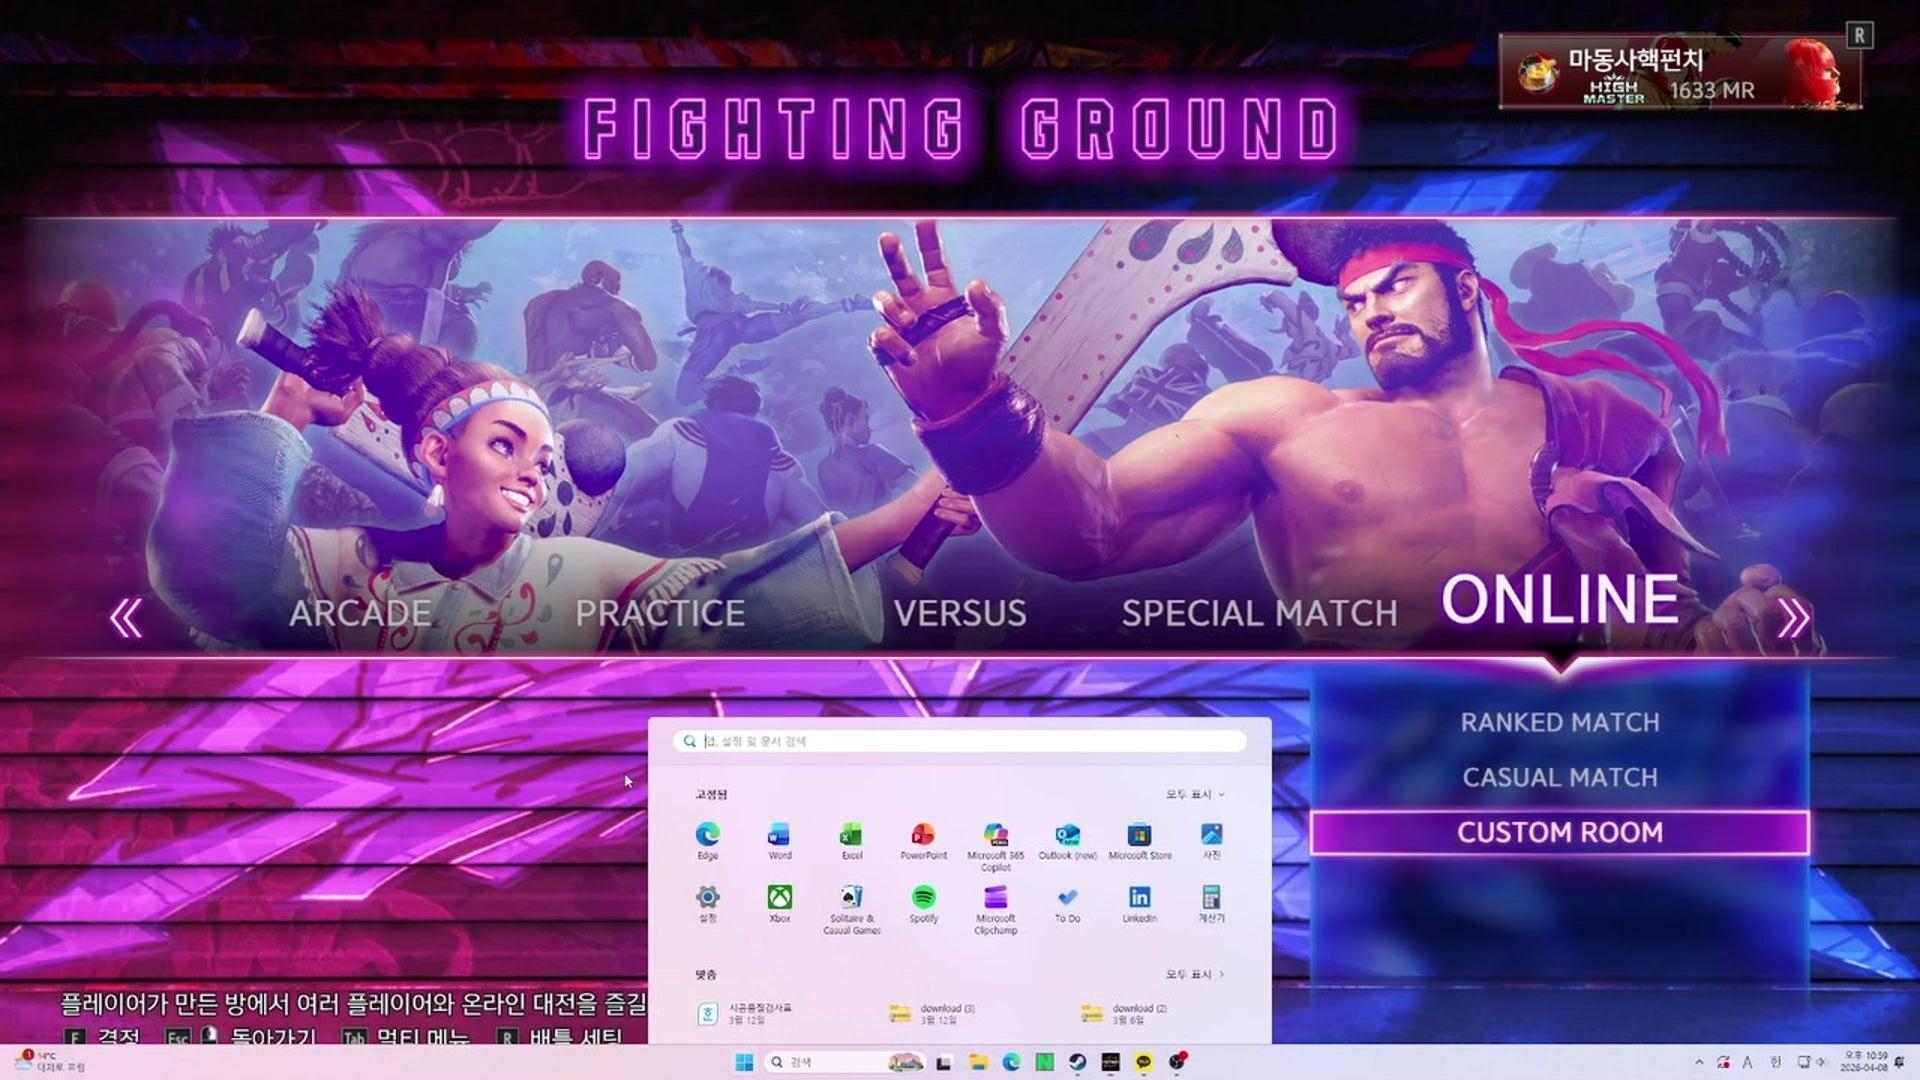The image size is (1920, 1080).
Task: Click the Start menu search field
Action: click(960, 741)
